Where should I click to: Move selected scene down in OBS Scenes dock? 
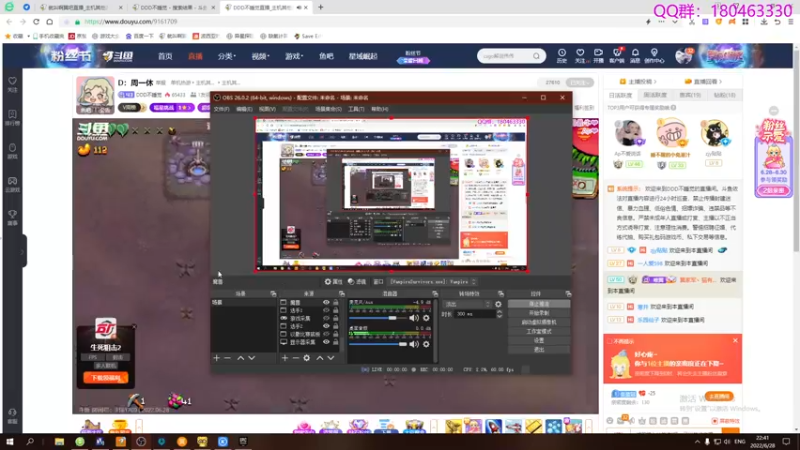click(x=252, y=358)
